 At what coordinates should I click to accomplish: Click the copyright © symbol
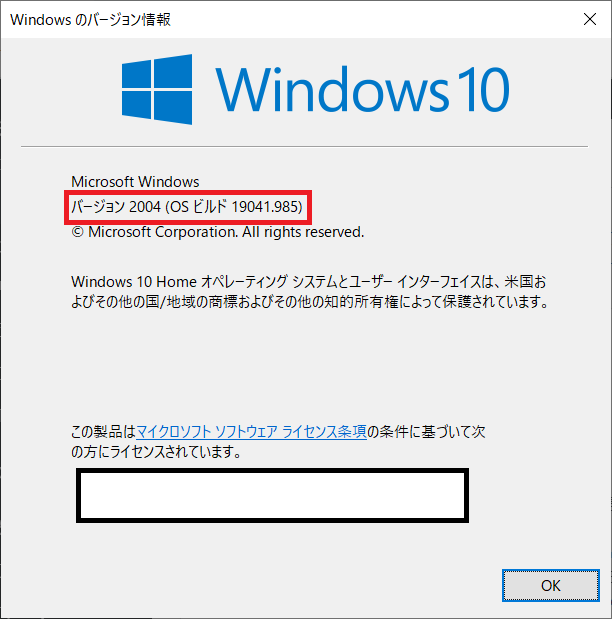(x=77, y=232)
